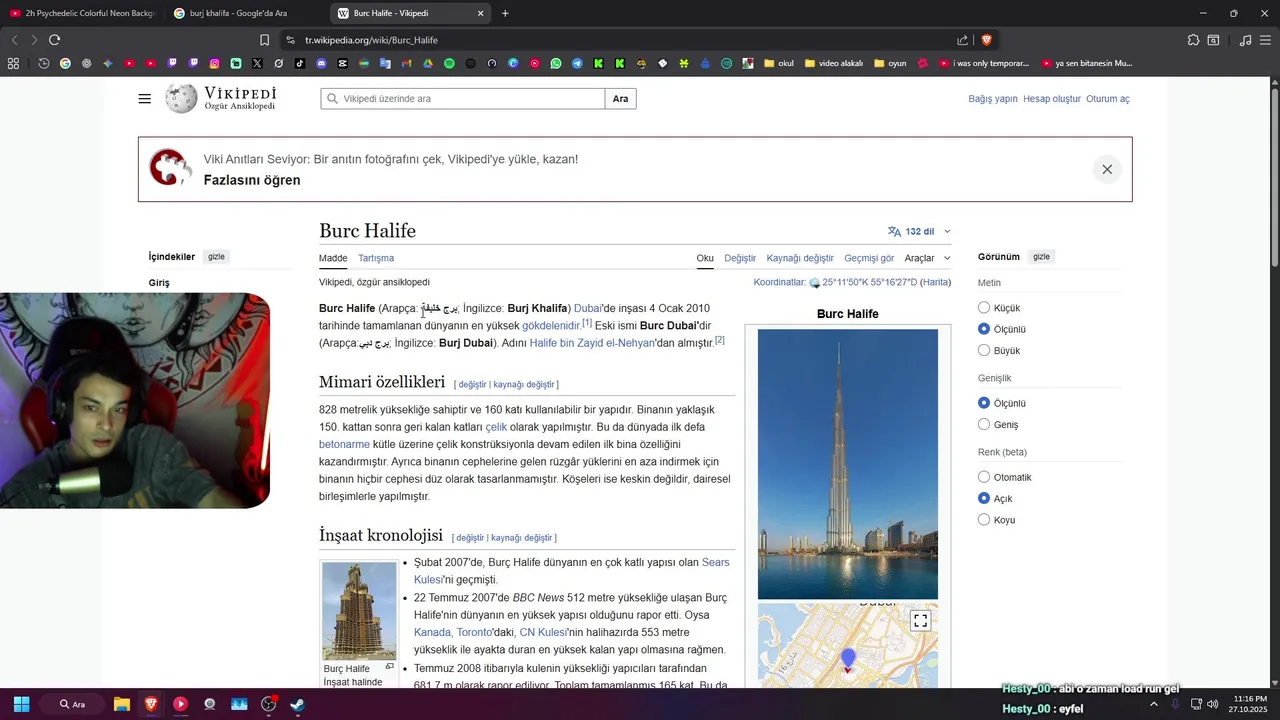Click the Oturum aç login link
1280x720 pixels.
coord(1108,99)
